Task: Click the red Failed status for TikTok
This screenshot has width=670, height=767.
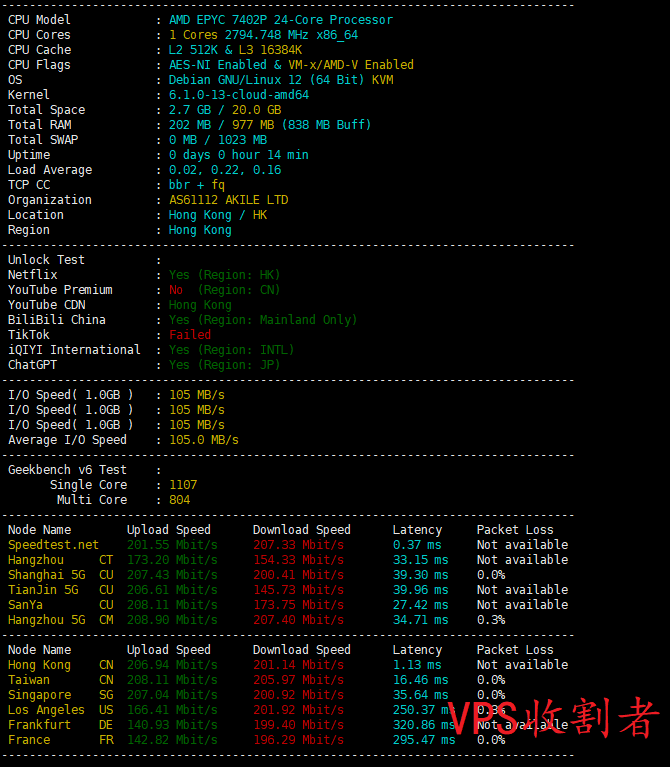Action: [x=190, y=335]
